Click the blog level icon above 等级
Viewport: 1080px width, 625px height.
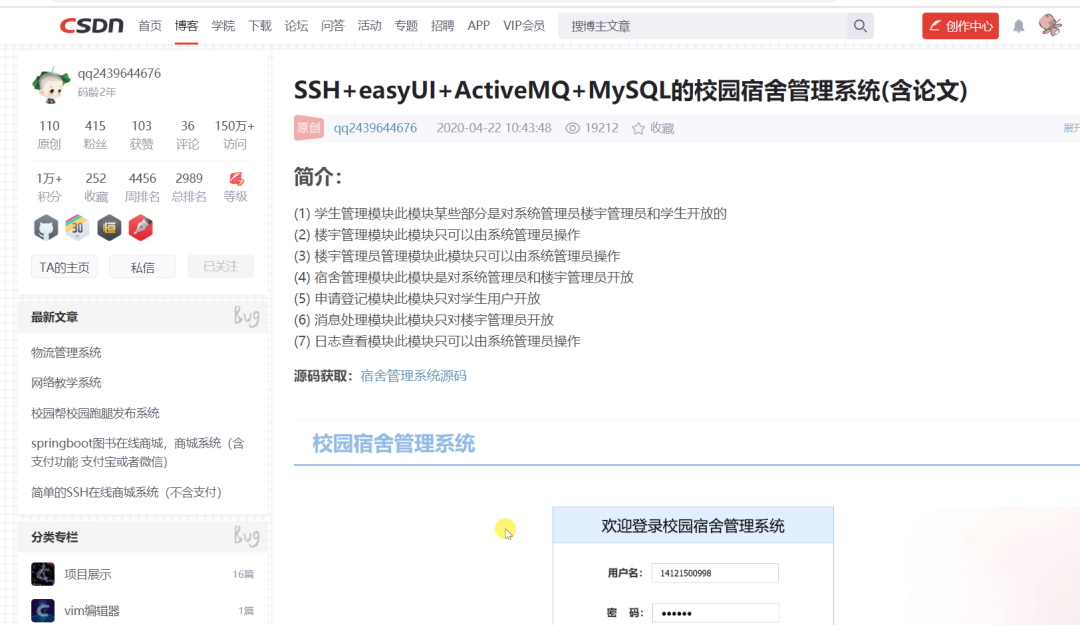(x=236, y=178)
